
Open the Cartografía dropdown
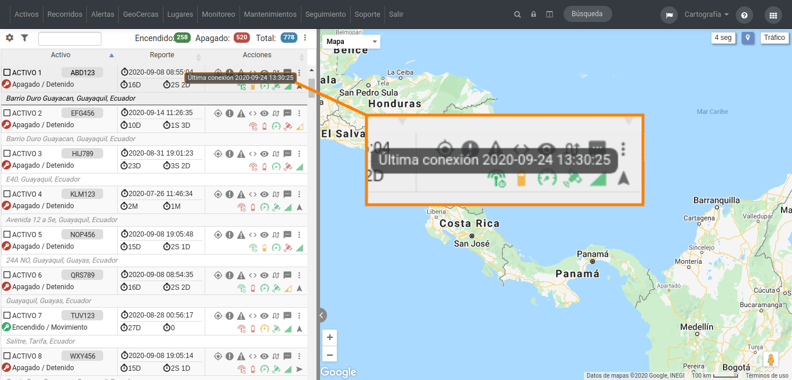point(706,15)
